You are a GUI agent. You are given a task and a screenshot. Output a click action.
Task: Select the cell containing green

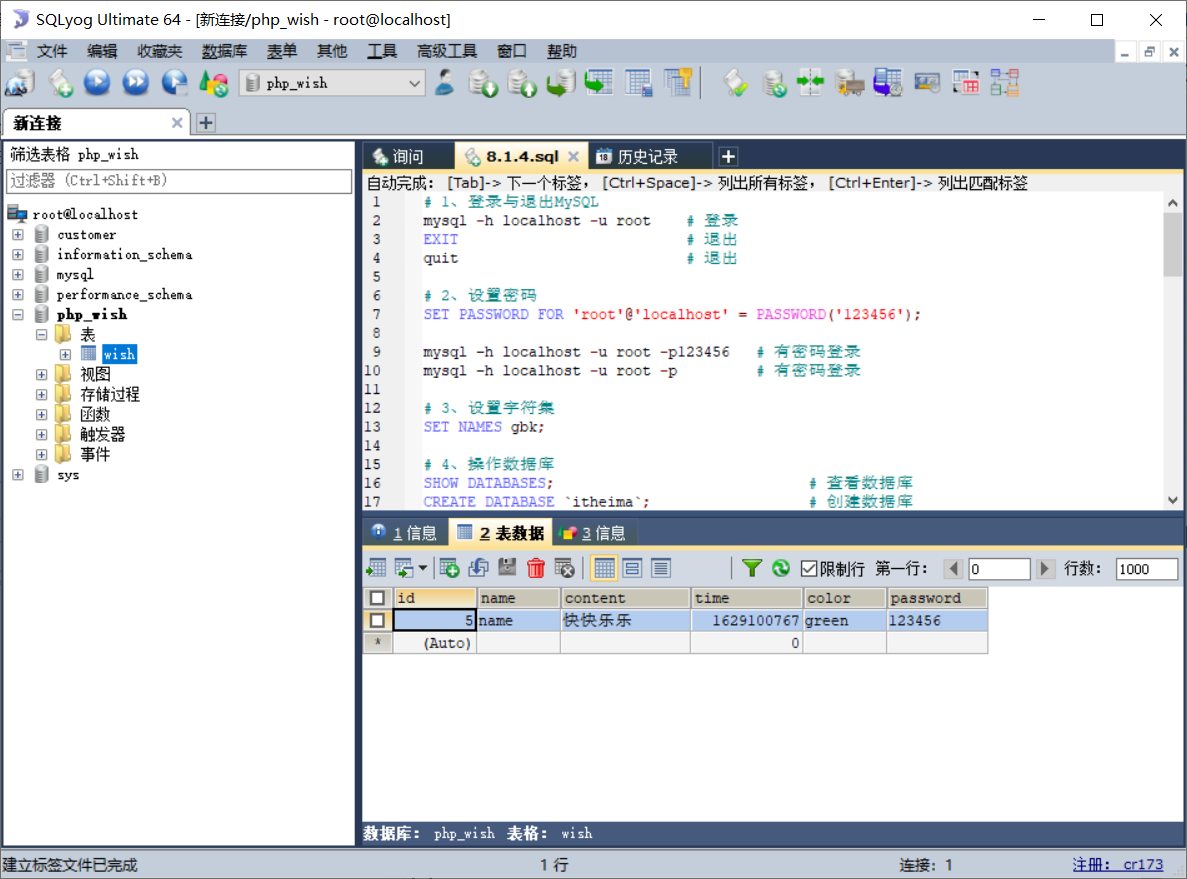tap(844, 621)
